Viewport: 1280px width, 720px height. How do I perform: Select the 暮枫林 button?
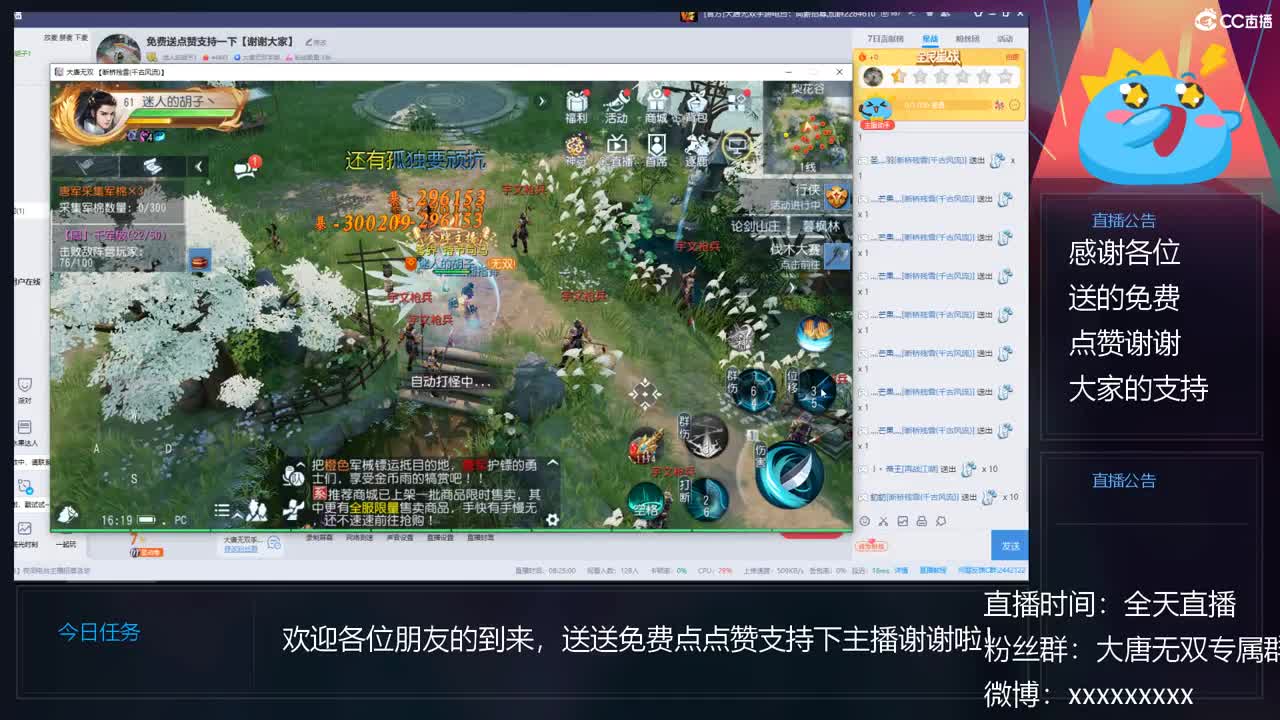pyautogui.click(x=820, y=227)
